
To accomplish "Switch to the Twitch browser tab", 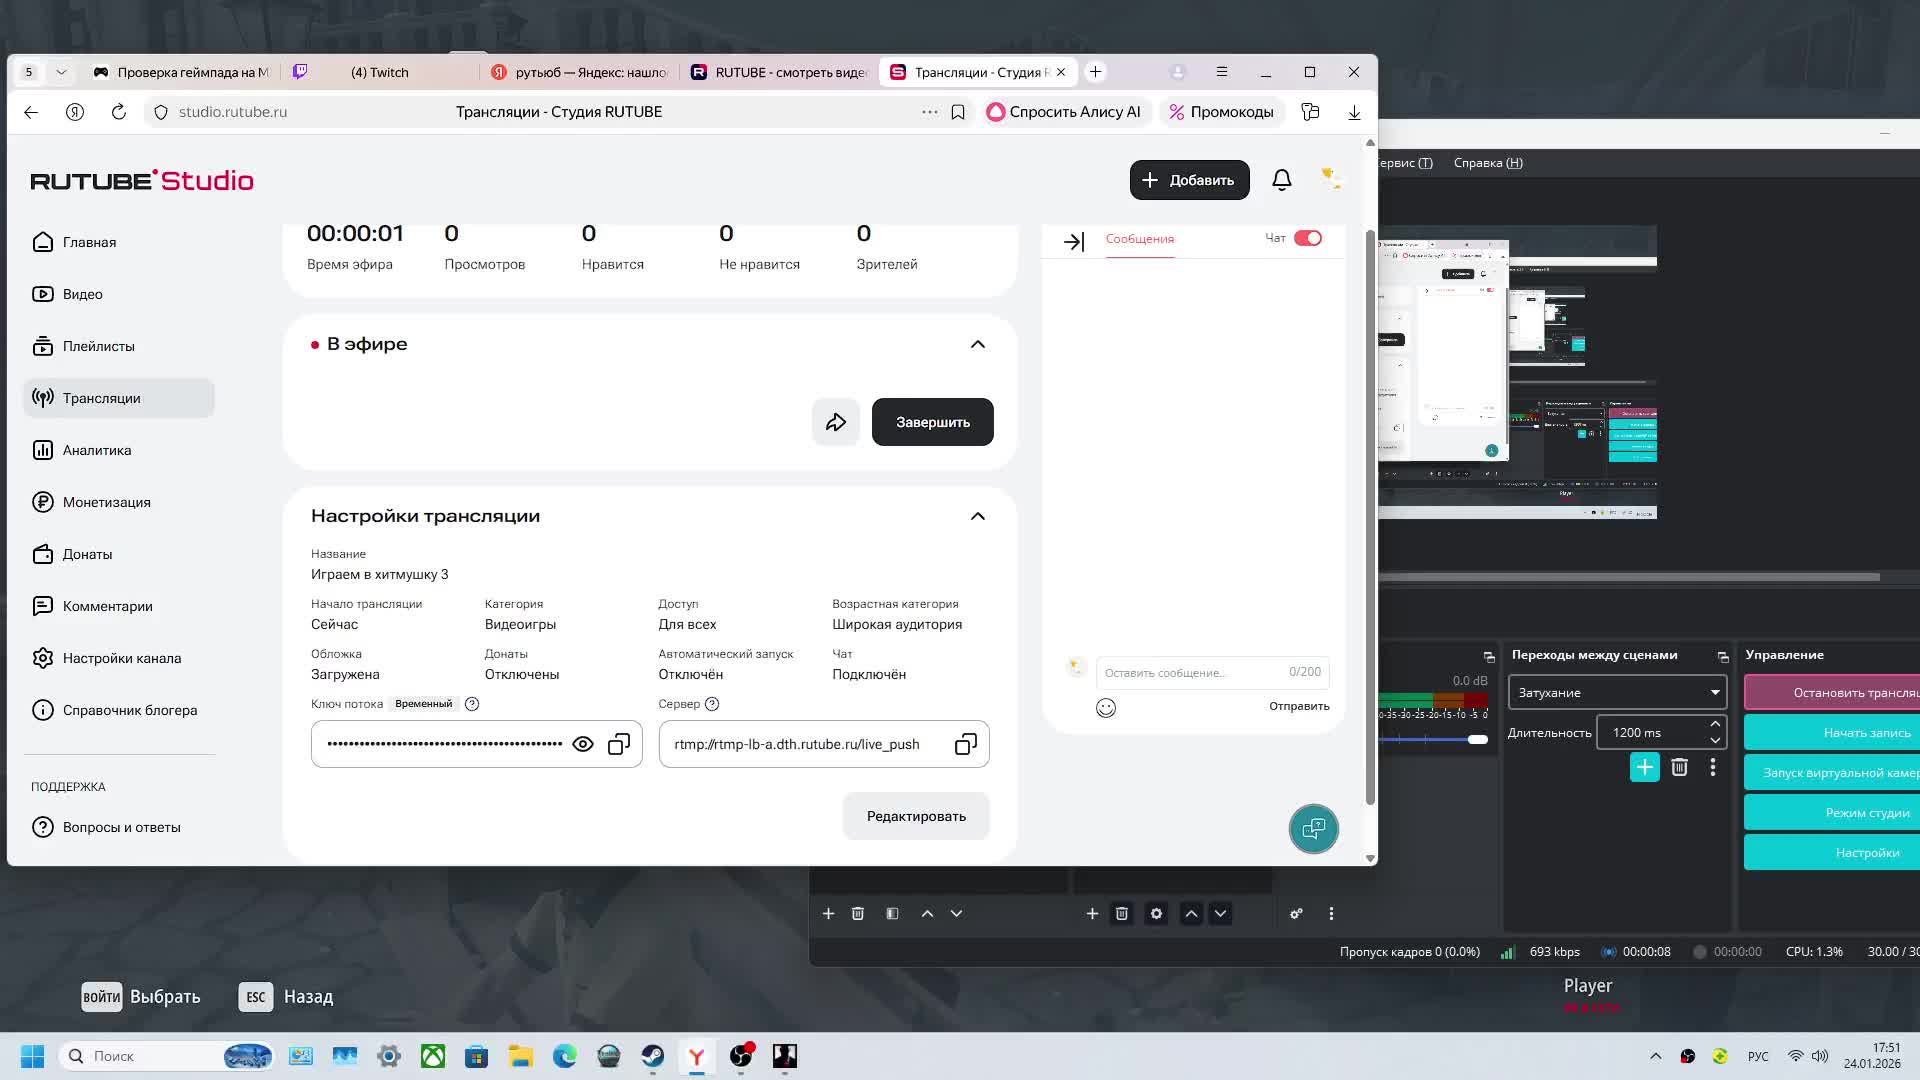I will pyautogui.click(x=381, y=72).
